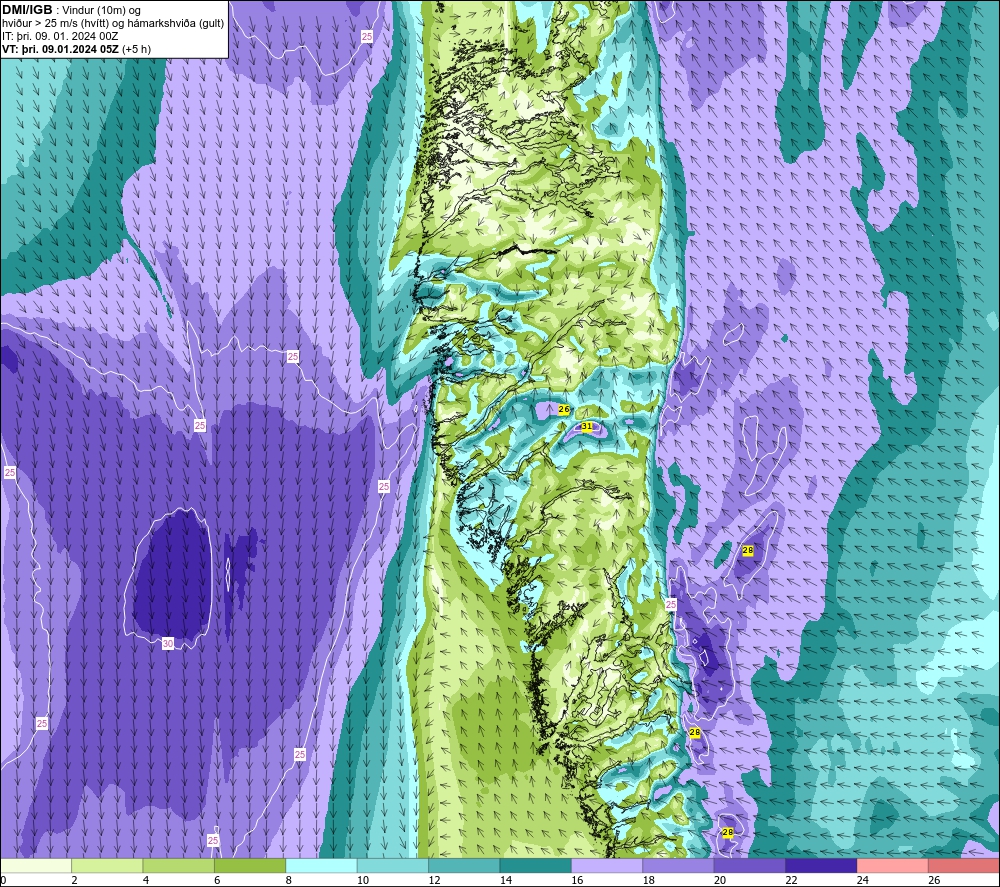Click the '20' value on the color scale
Screen dimensions: 1000x887
720,880
